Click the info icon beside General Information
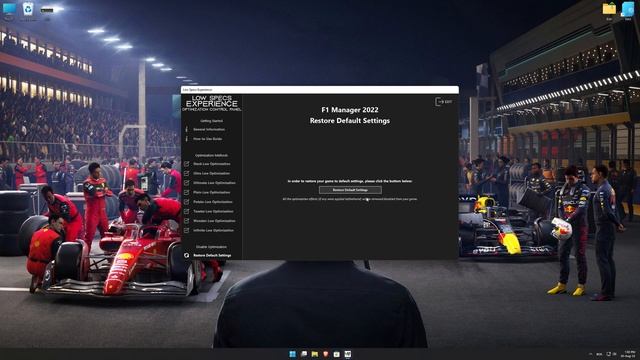The image size is (640, 360). [187, 129]
